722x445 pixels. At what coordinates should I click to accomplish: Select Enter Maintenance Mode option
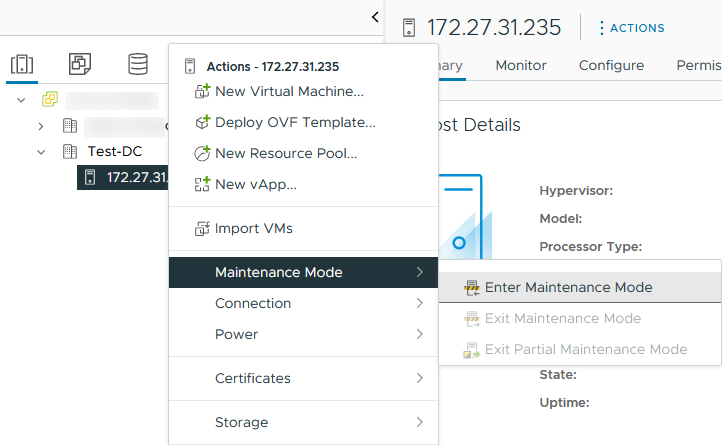click(580, 287)
